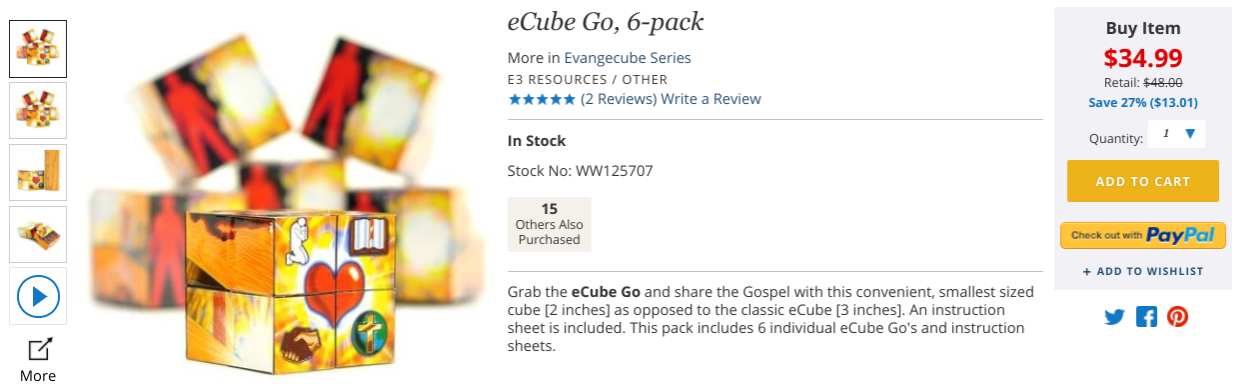Viewport: 1235px width, 390px height.
Task: Click the More label under thumbnails
Action: click(38, 376)
